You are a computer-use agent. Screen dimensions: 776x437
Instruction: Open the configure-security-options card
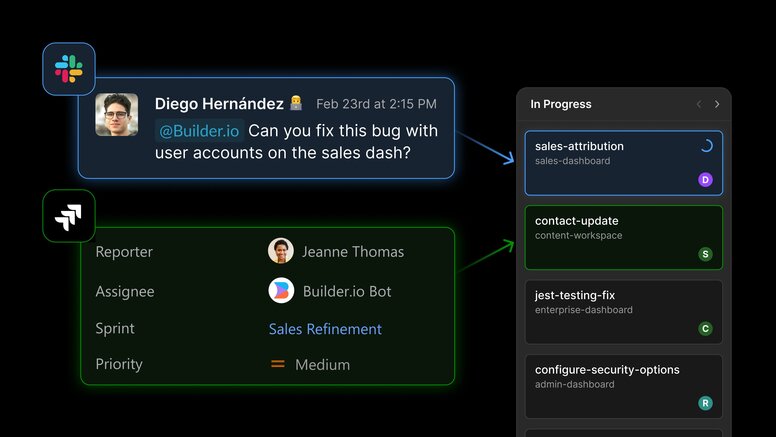tap(624, 386)
